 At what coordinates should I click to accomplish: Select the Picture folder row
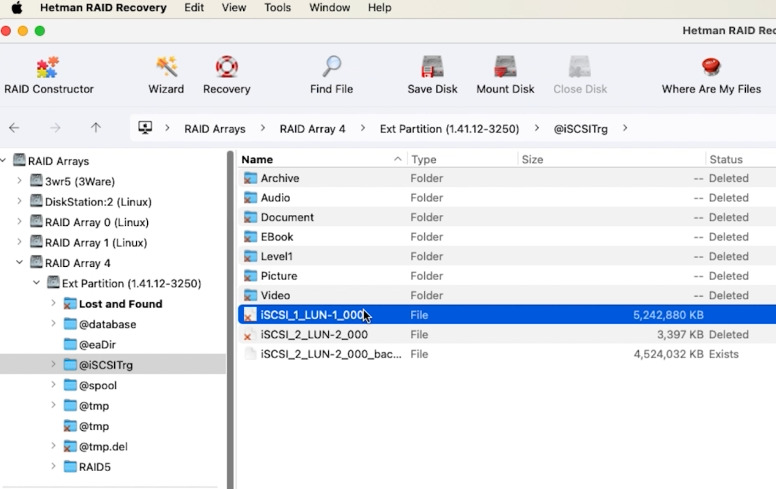click(x=507, y=276)
